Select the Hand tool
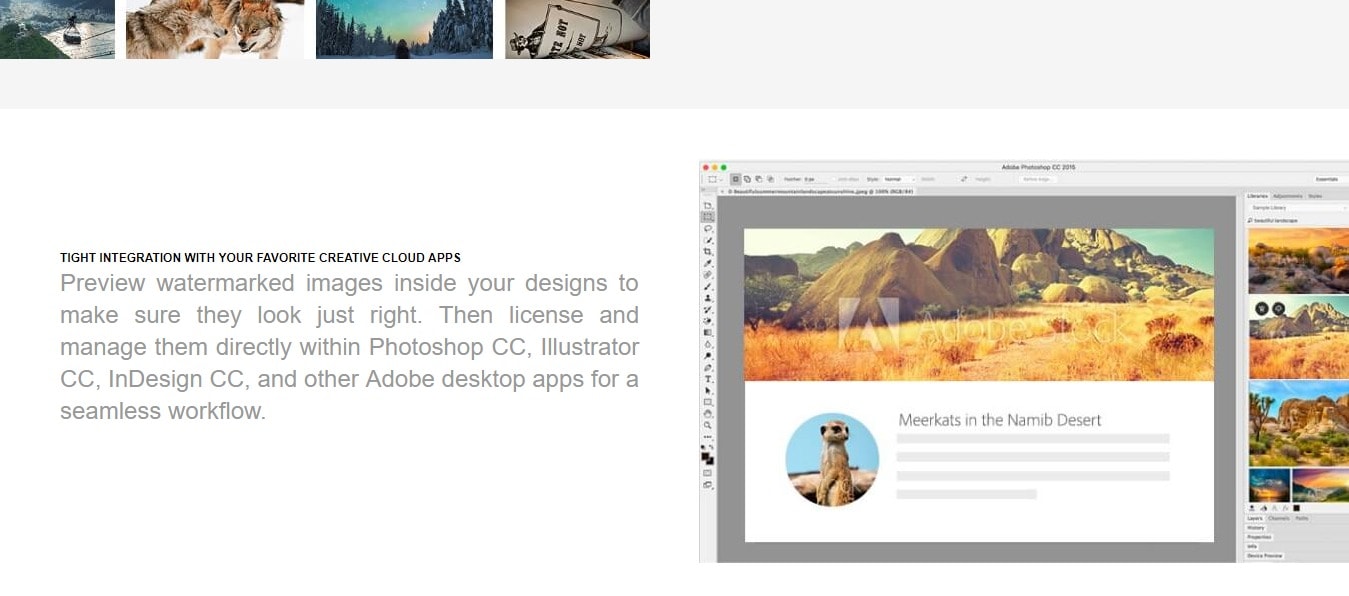Screen dimensions: 1349x596 708,413
